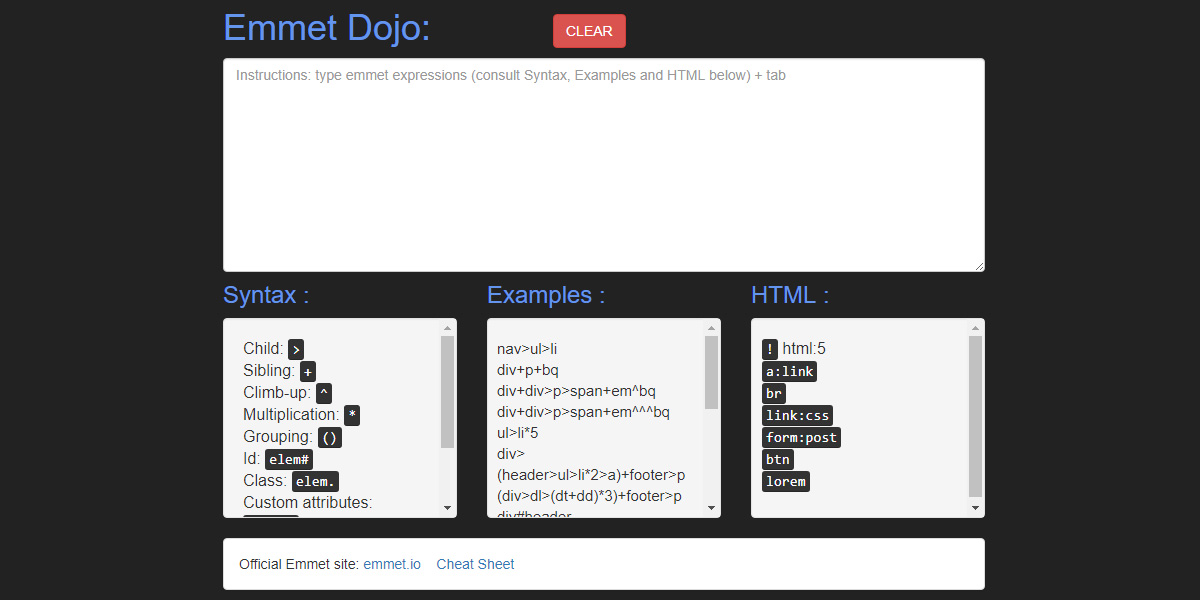This screenshot has height=600, width=1200.
Task: Click the "!" badge in HTML panel
Action: click(770, 349)
